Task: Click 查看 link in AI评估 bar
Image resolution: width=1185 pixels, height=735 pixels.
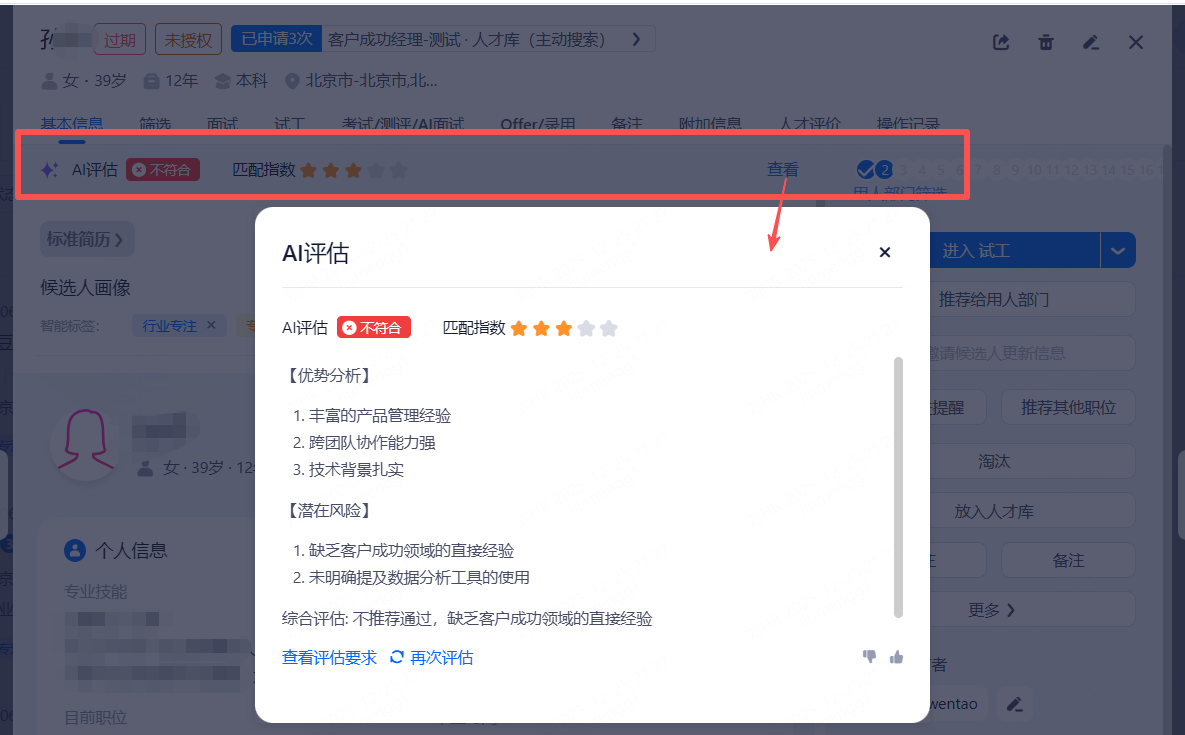Action: [x=783, y=170]
